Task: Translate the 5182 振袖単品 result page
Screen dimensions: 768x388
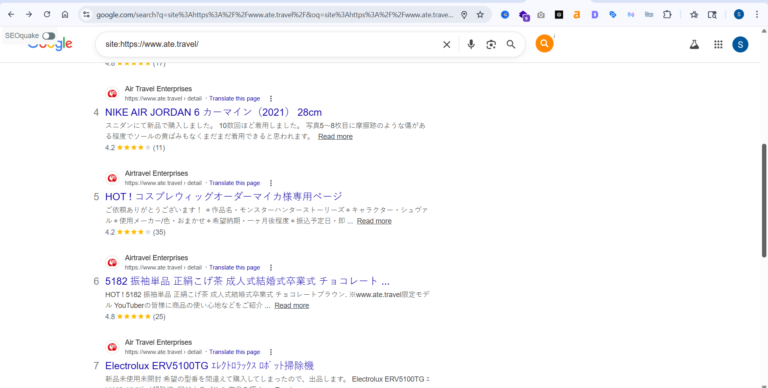Action: 235,267
